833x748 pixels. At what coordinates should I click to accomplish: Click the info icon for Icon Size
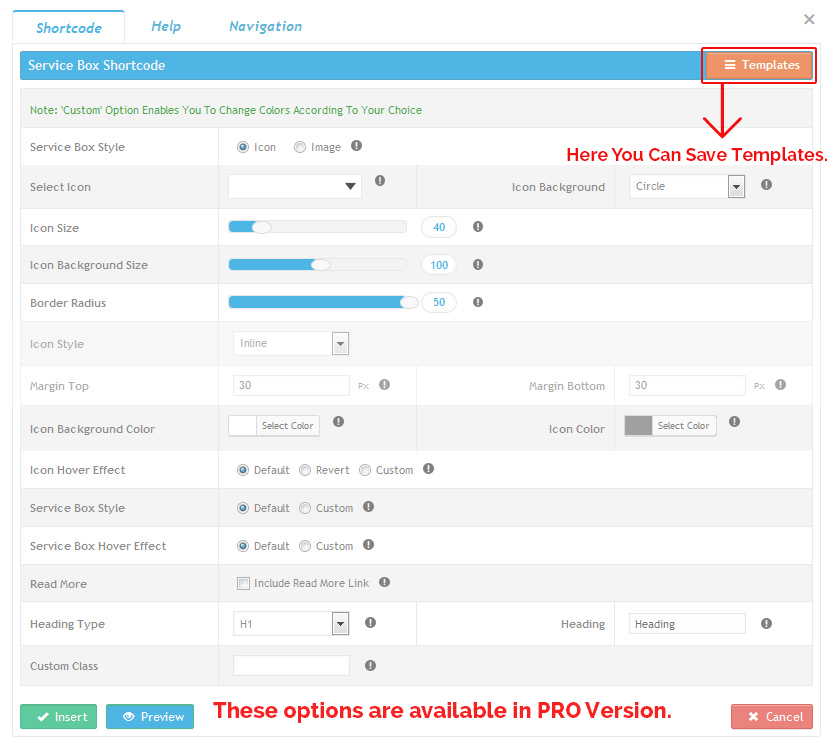478,227
